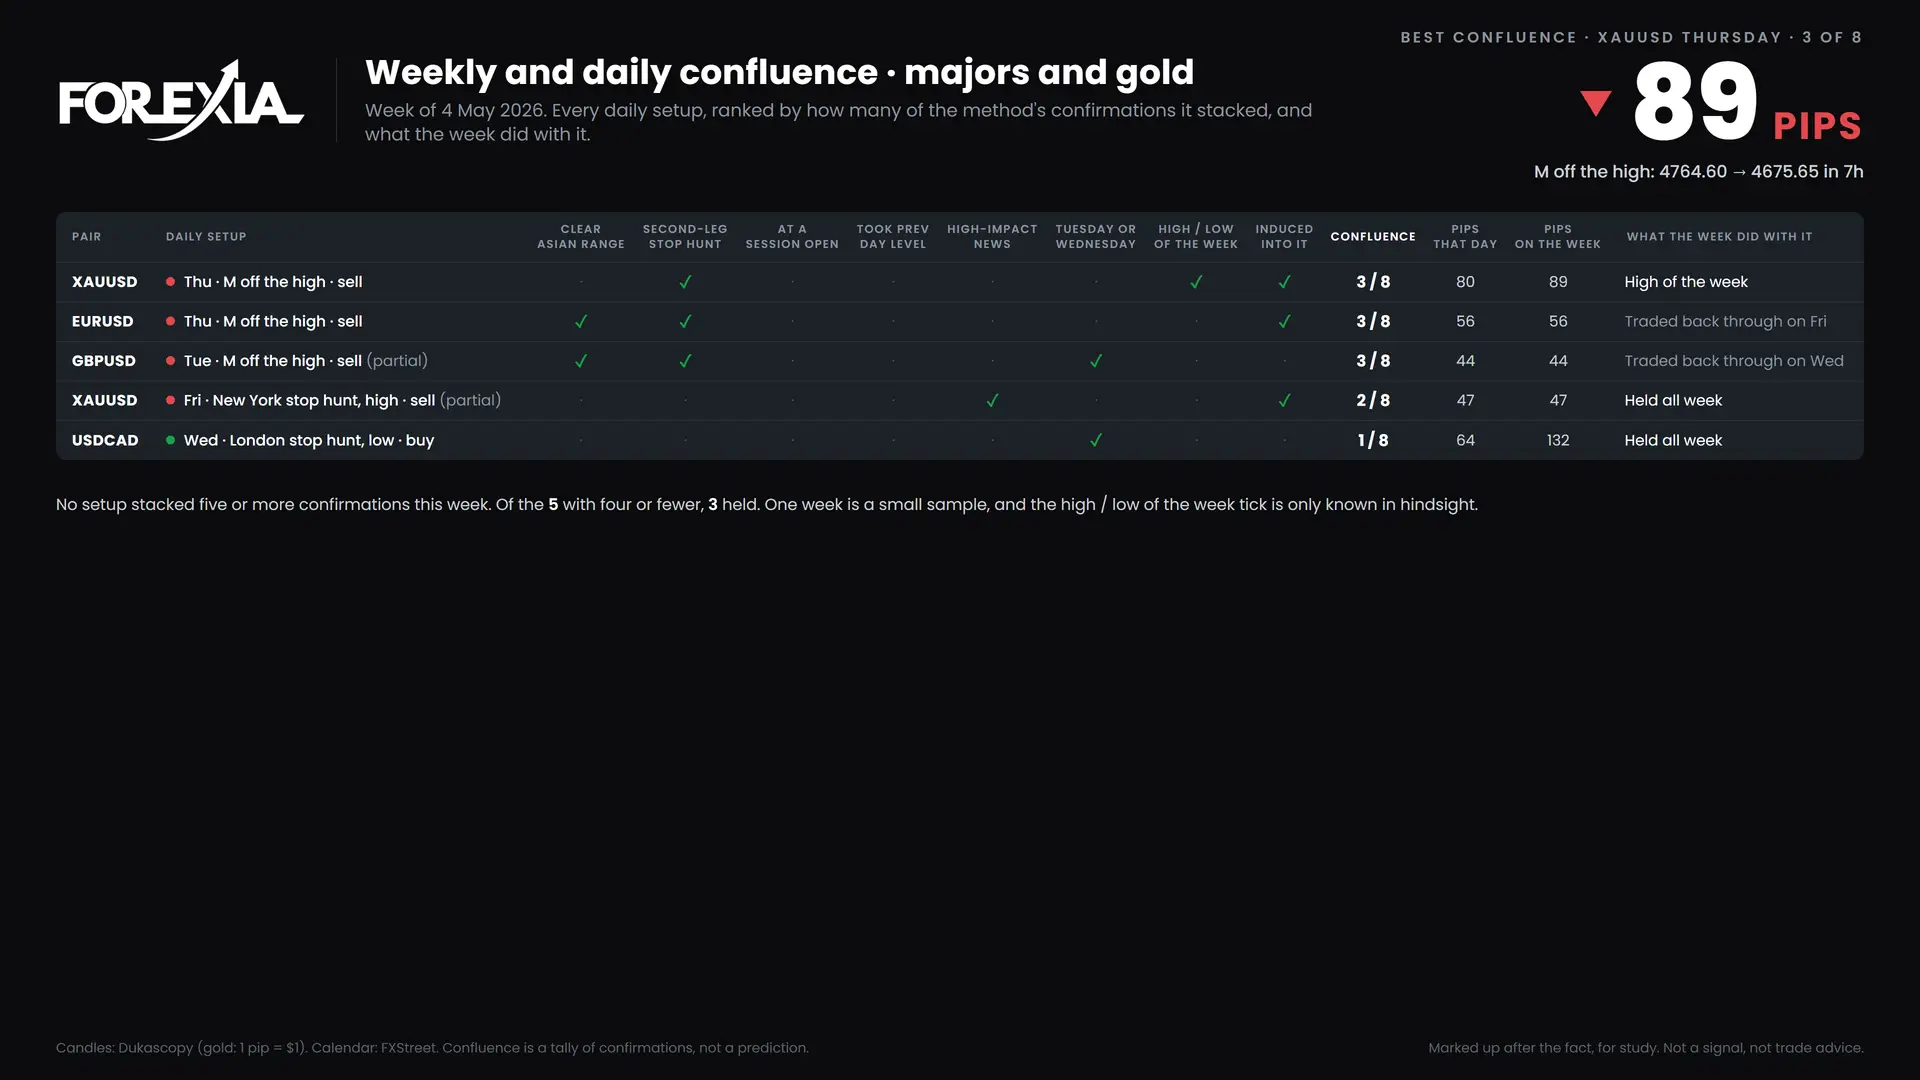Click the HIGH-IMPACT NEWS column header
Image resolution: width=1920 pixels, height=1080 pixels.
coord(992,237)
